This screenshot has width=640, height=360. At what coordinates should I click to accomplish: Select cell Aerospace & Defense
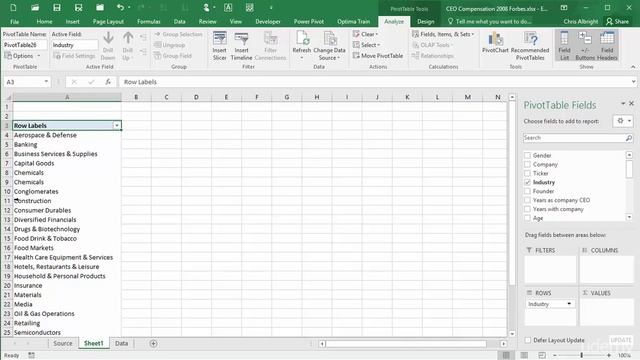point(67,135)
